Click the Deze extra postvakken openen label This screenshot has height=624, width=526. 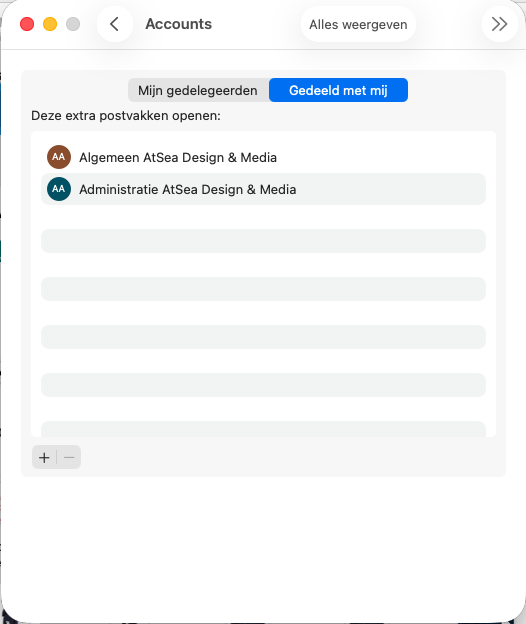point(126,115)
